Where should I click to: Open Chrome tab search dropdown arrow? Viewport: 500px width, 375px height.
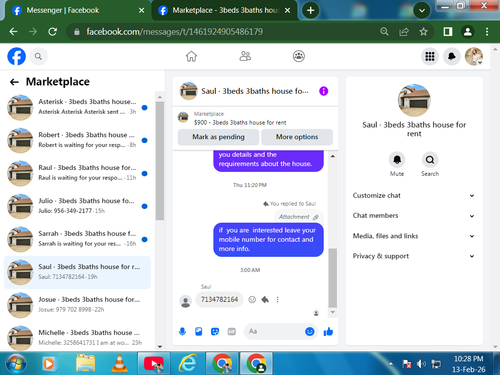click(422, 11)
